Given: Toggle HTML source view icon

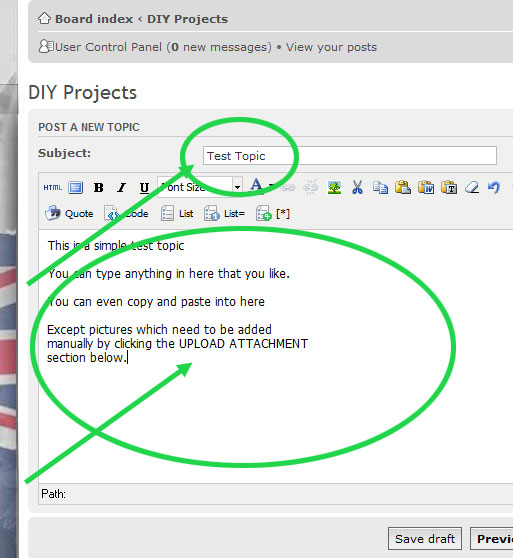Looking at the screenshot, I should [53, 188].
